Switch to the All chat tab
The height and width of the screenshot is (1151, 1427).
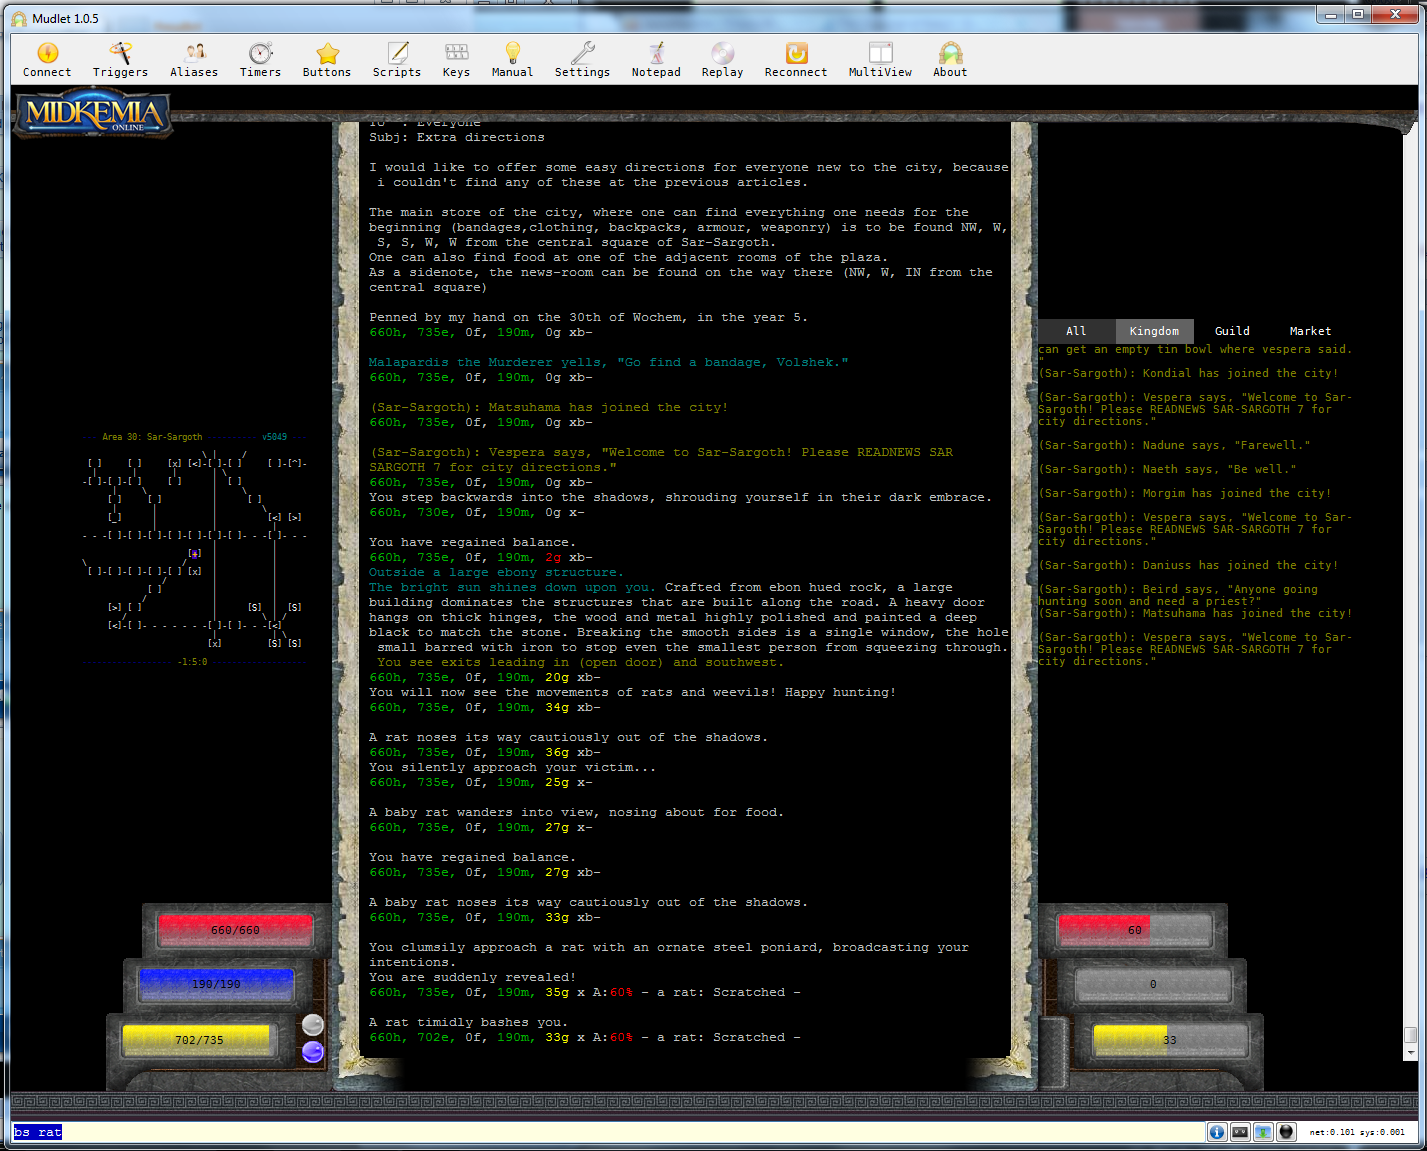[1076, 331]
